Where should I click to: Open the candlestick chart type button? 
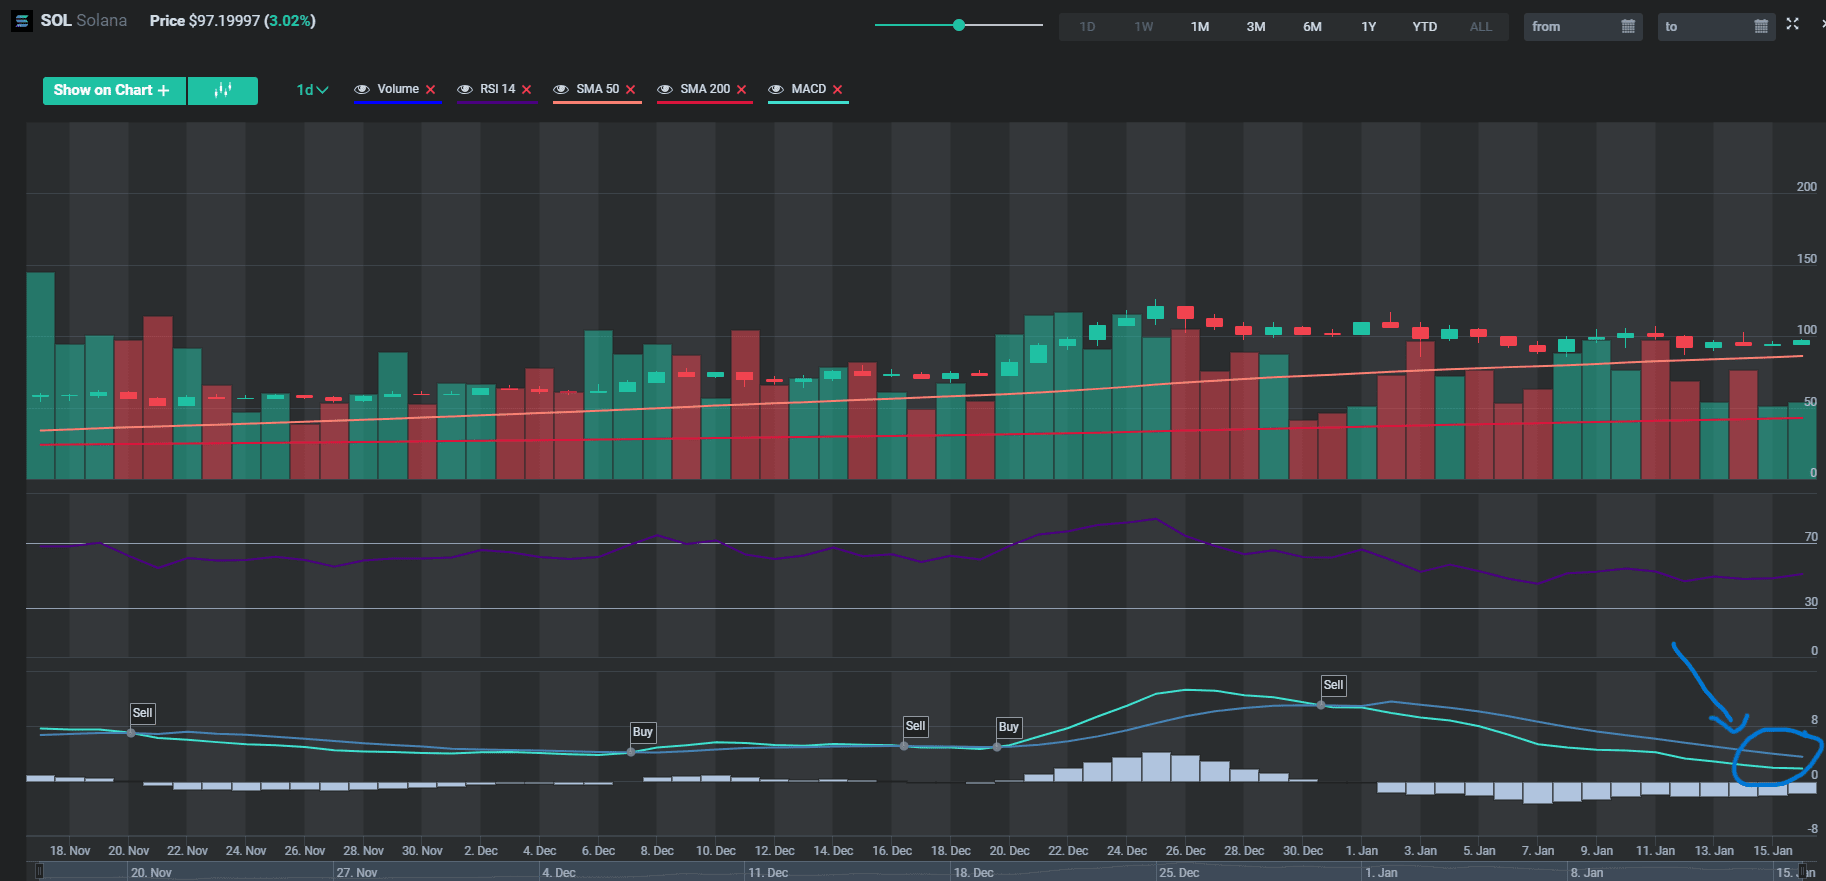tap(223, 90)
